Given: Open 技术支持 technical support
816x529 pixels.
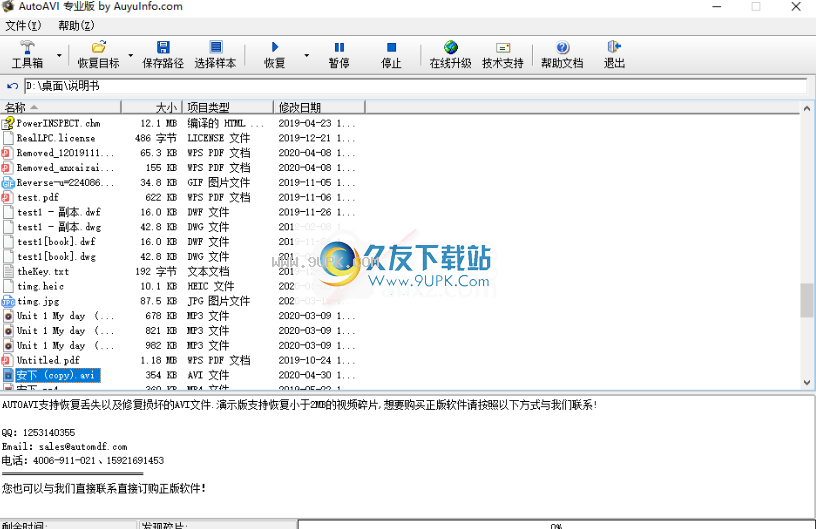Looking at the screenshot, I should 503,55.
